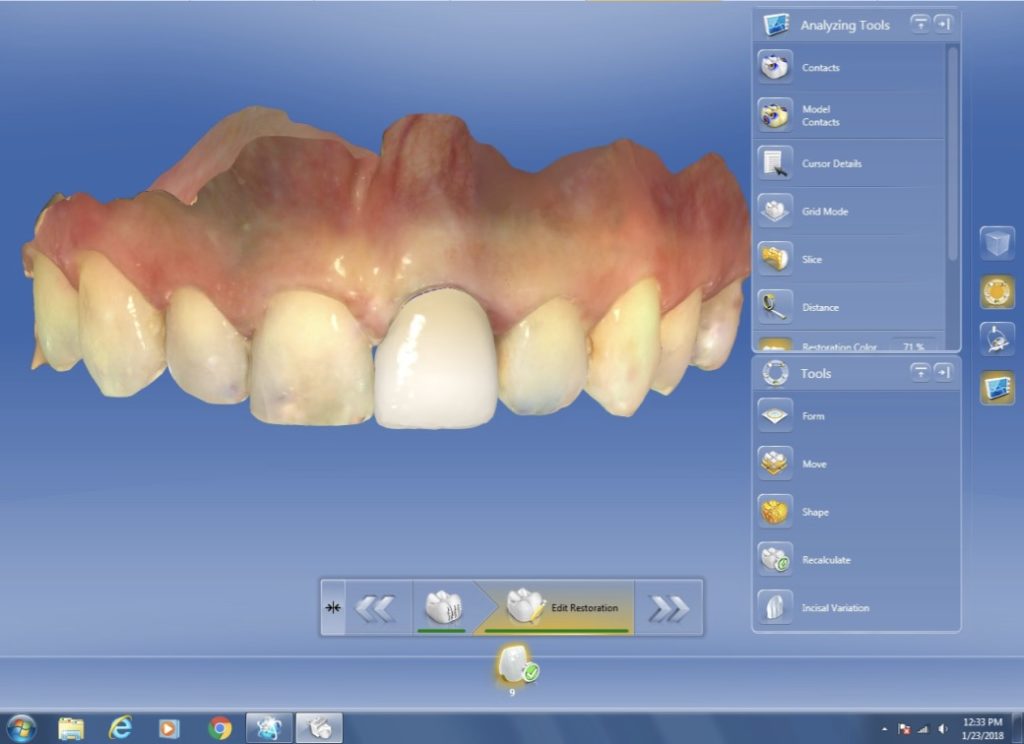Click the Recalculate button
Screen dimensions: 1024x744
point(775,559)
